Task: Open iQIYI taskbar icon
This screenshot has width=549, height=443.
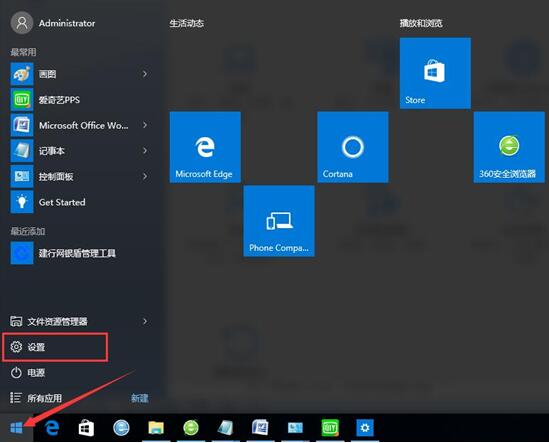Action: point(330,428)
